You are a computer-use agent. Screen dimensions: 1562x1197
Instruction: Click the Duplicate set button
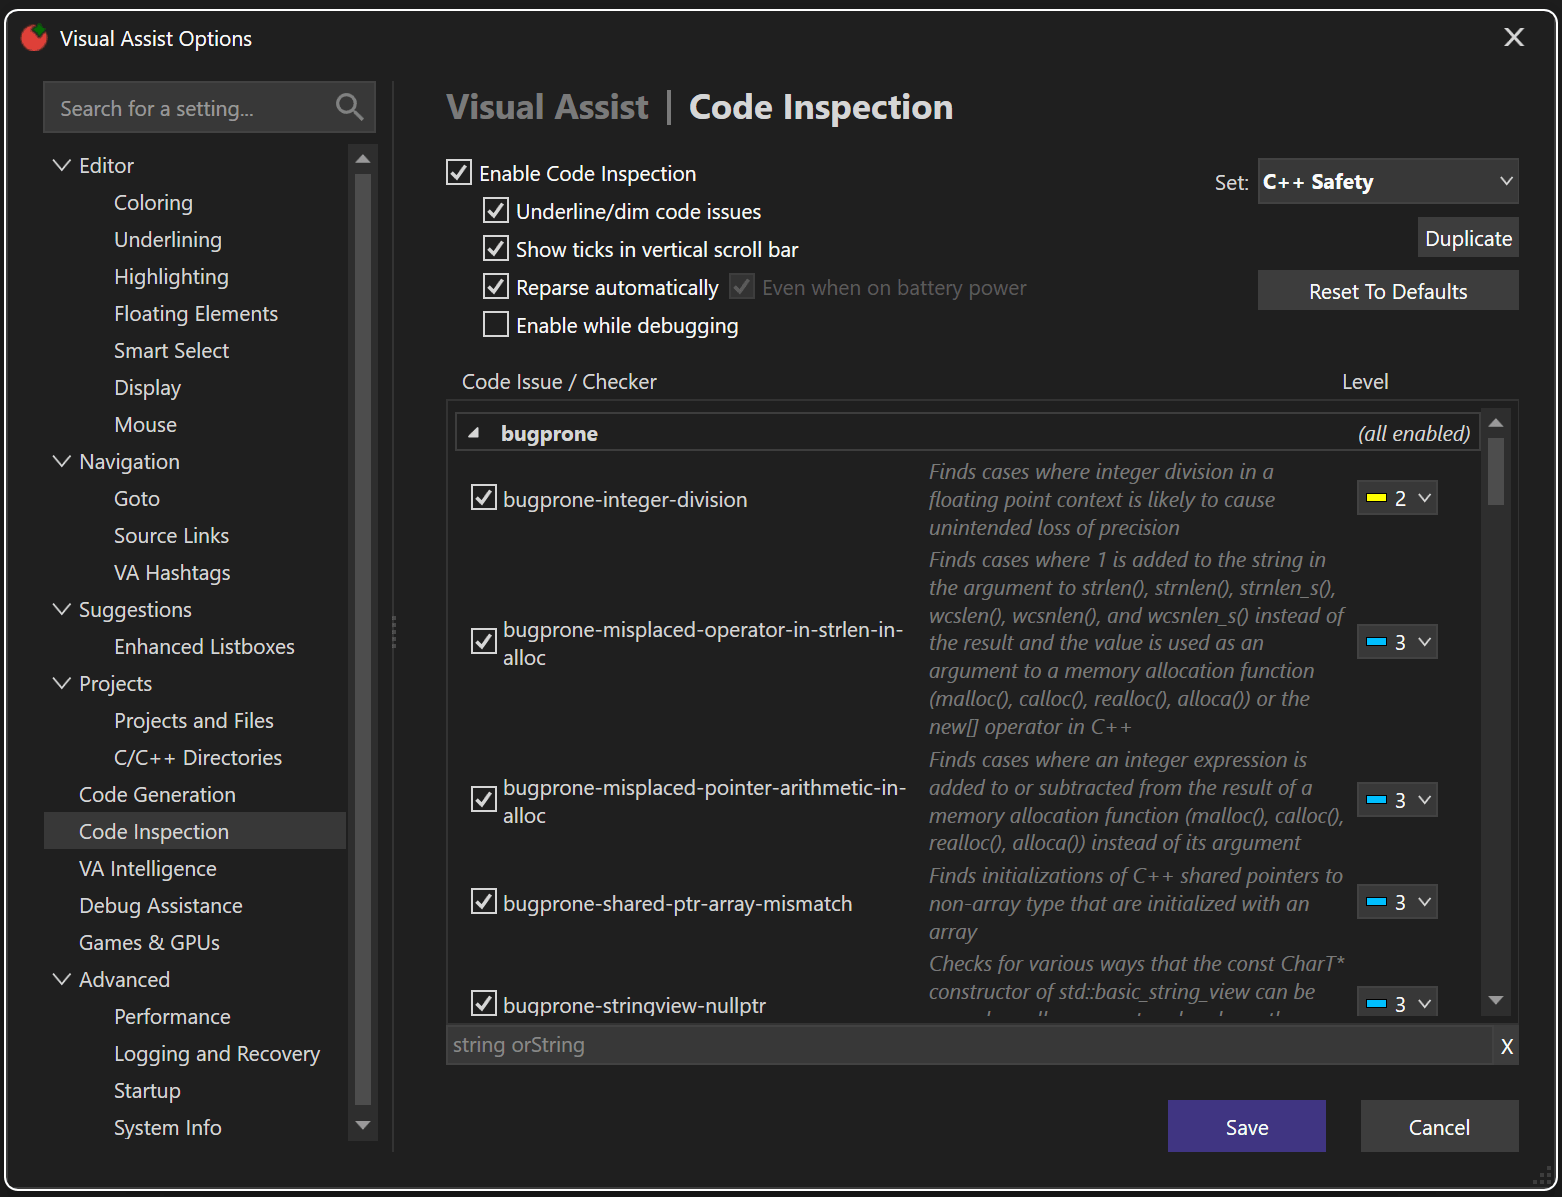[x=1468, y=238]
